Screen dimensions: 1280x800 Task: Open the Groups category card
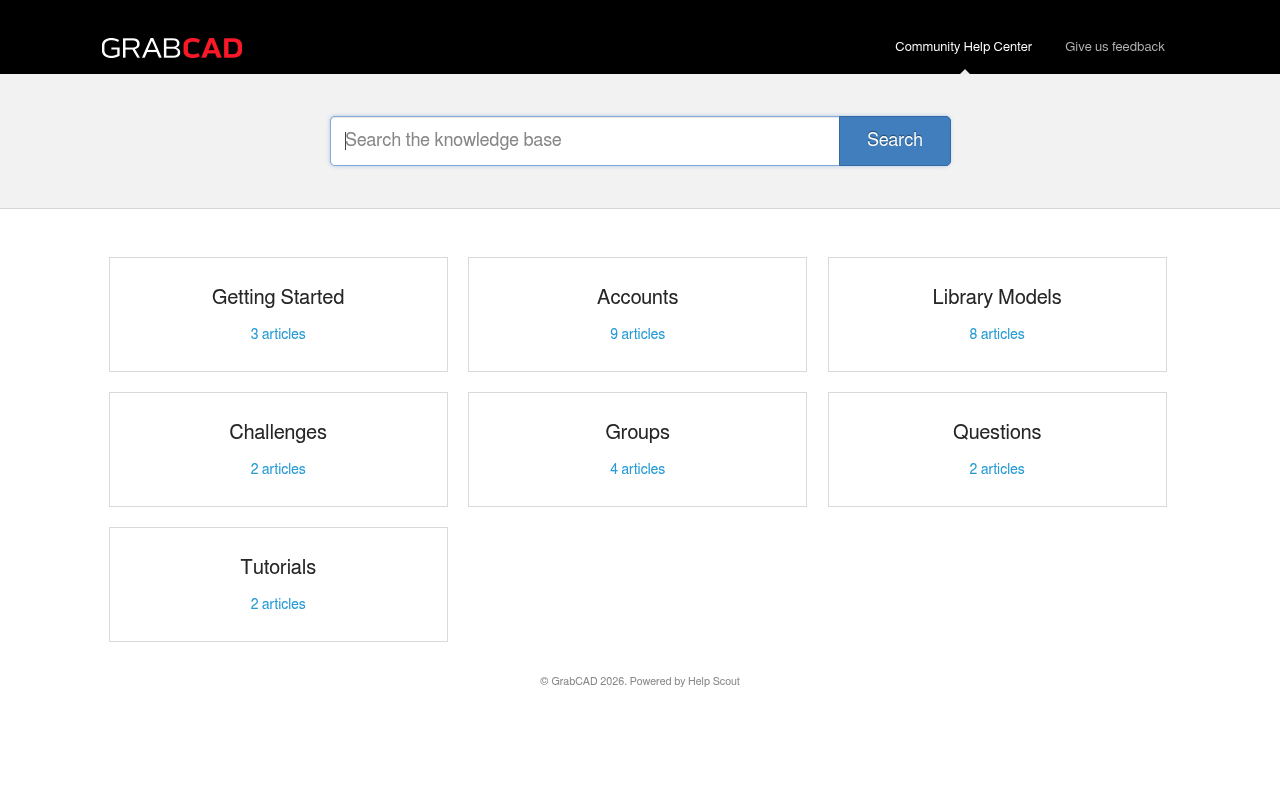coord(637,449)
